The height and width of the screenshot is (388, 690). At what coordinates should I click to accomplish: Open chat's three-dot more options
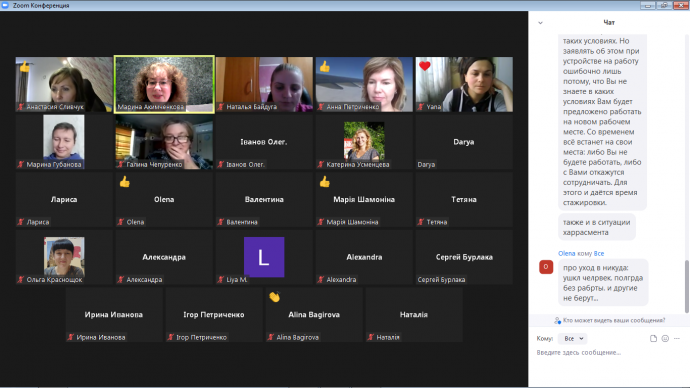[677, 338]
